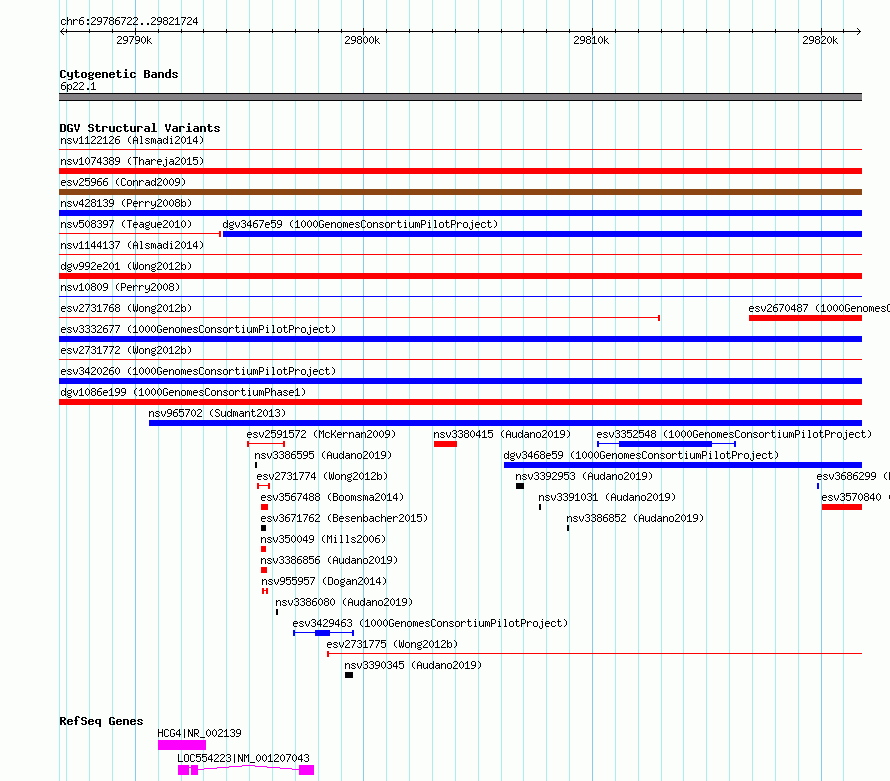Open LOC554223|NM_001207043 gene label
The height and width of the screenshot is (781, 890).
(244, 758)
